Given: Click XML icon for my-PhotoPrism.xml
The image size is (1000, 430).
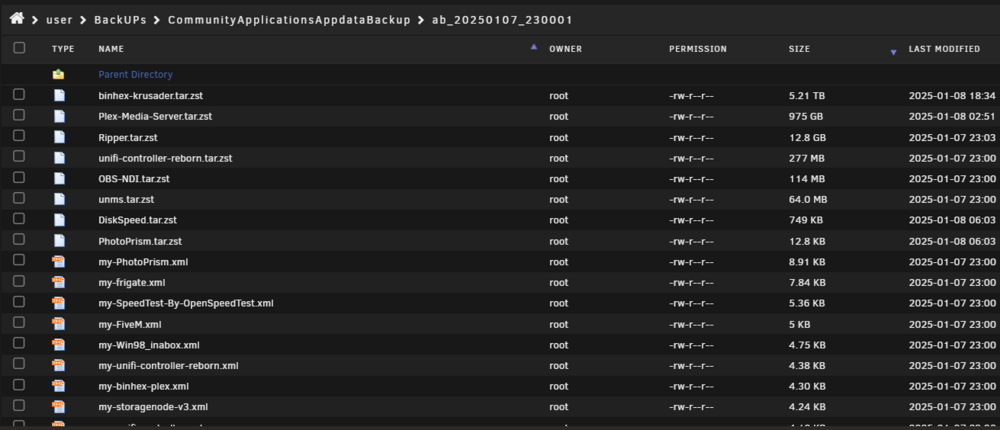Looking at the screenshot, I should [59, 262].
